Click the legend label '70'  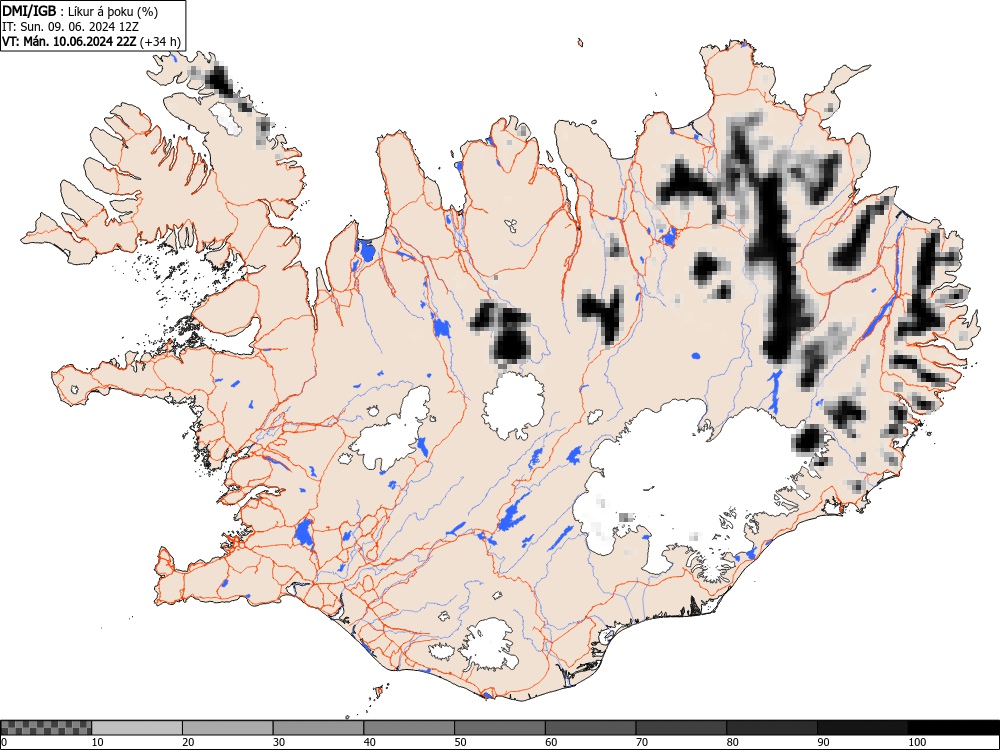[x=642, y=742]
